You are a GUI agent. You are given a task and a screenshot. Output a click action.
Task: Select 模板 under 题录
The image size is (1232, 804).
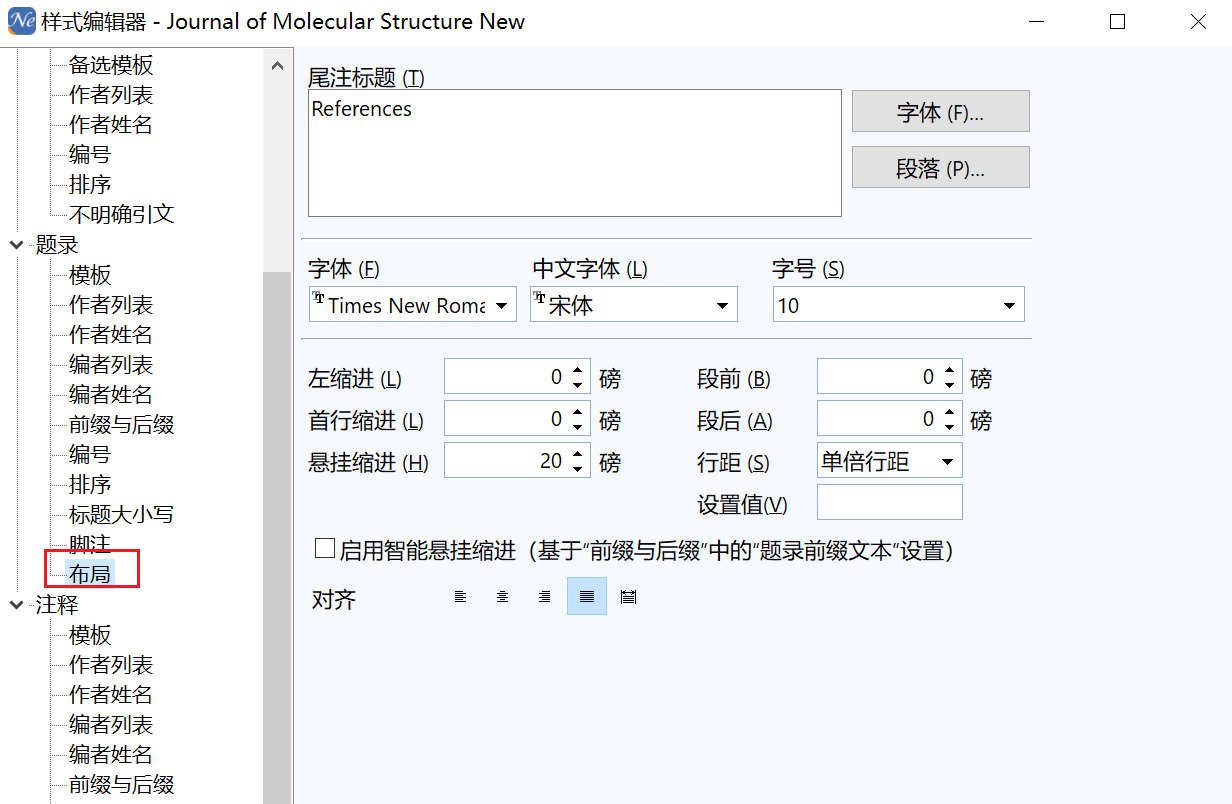90,274
